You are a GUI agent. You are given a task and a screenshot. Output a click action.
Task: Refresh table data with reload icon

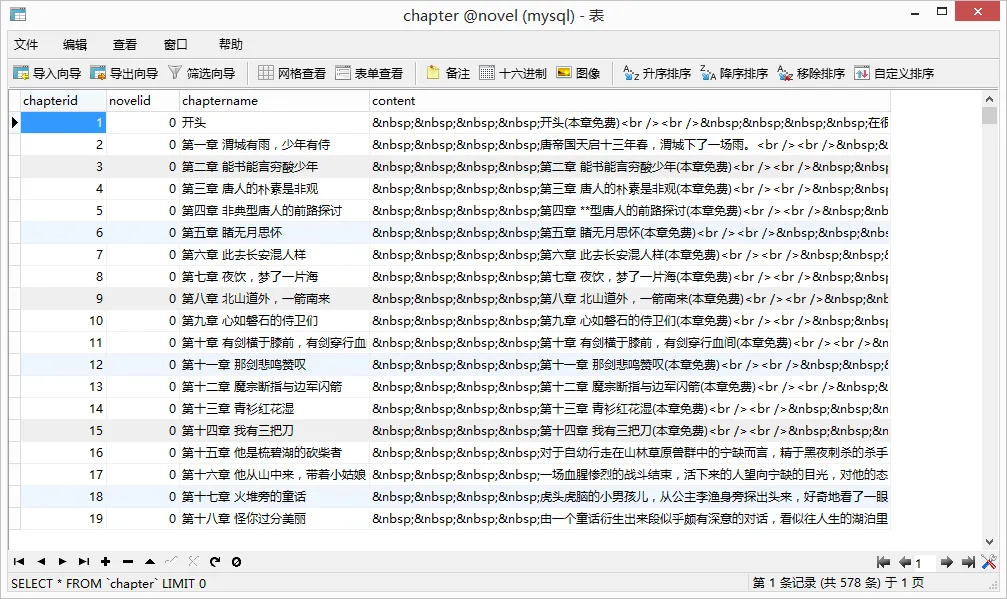[215, 562]
